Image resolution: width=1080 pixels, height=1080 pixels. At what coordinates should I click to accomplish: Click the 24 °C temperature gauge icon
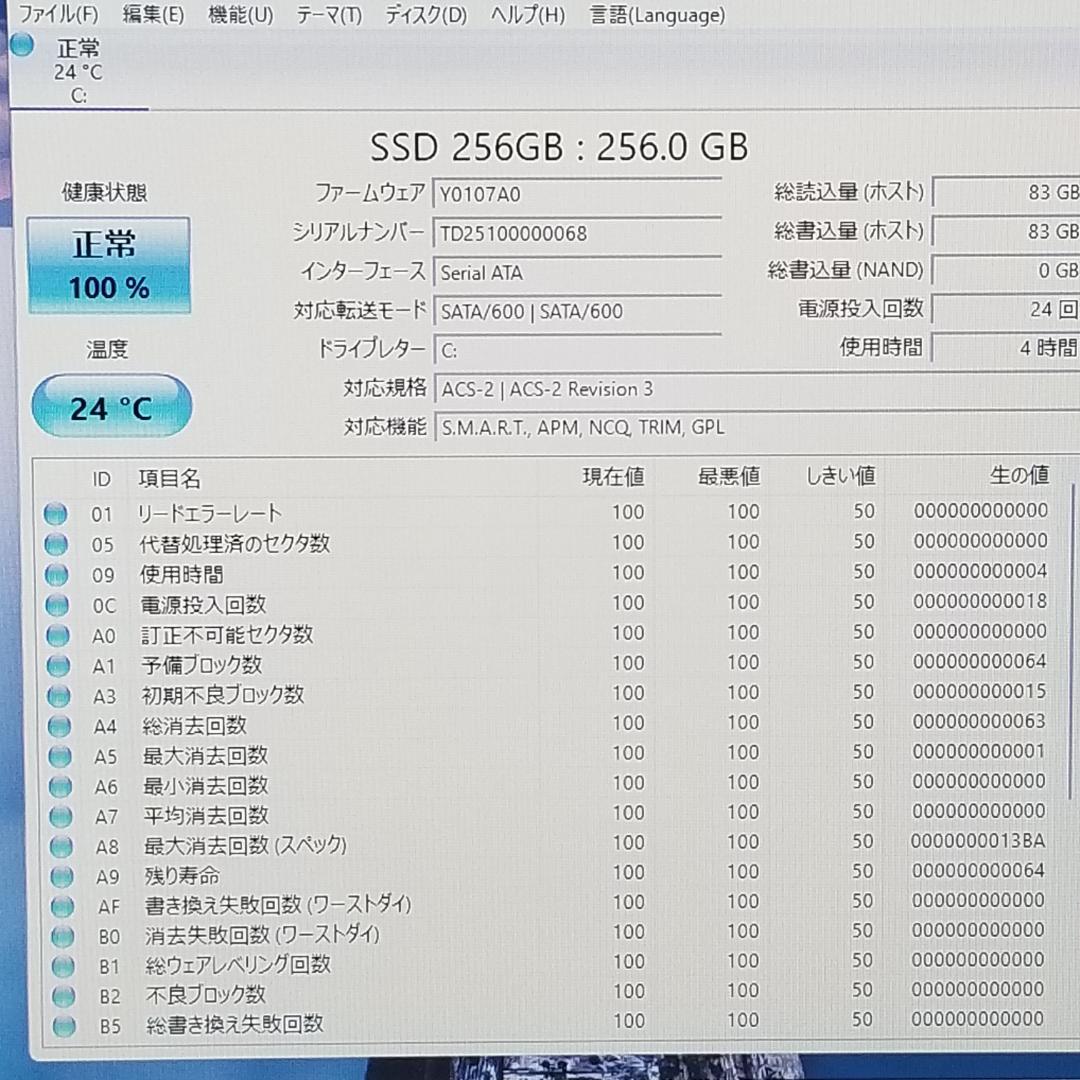111,405
